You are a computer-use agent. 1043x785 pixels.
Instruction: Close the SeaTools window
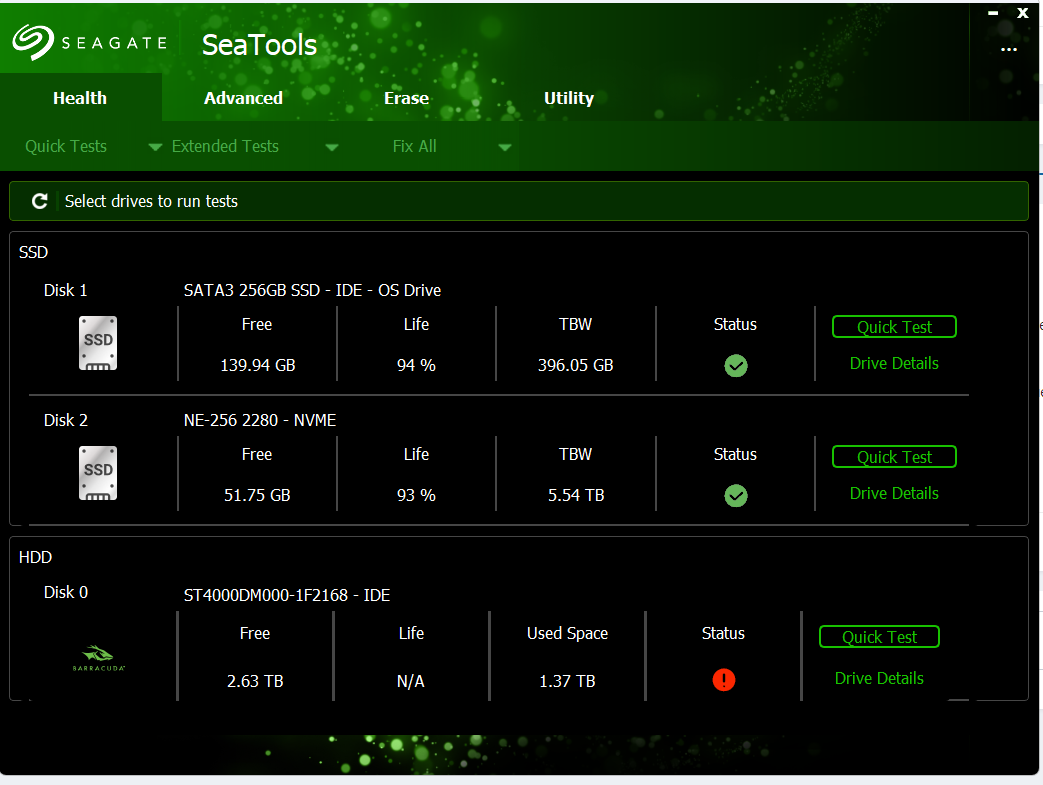pyautogui.click(x=1023, y=13)
